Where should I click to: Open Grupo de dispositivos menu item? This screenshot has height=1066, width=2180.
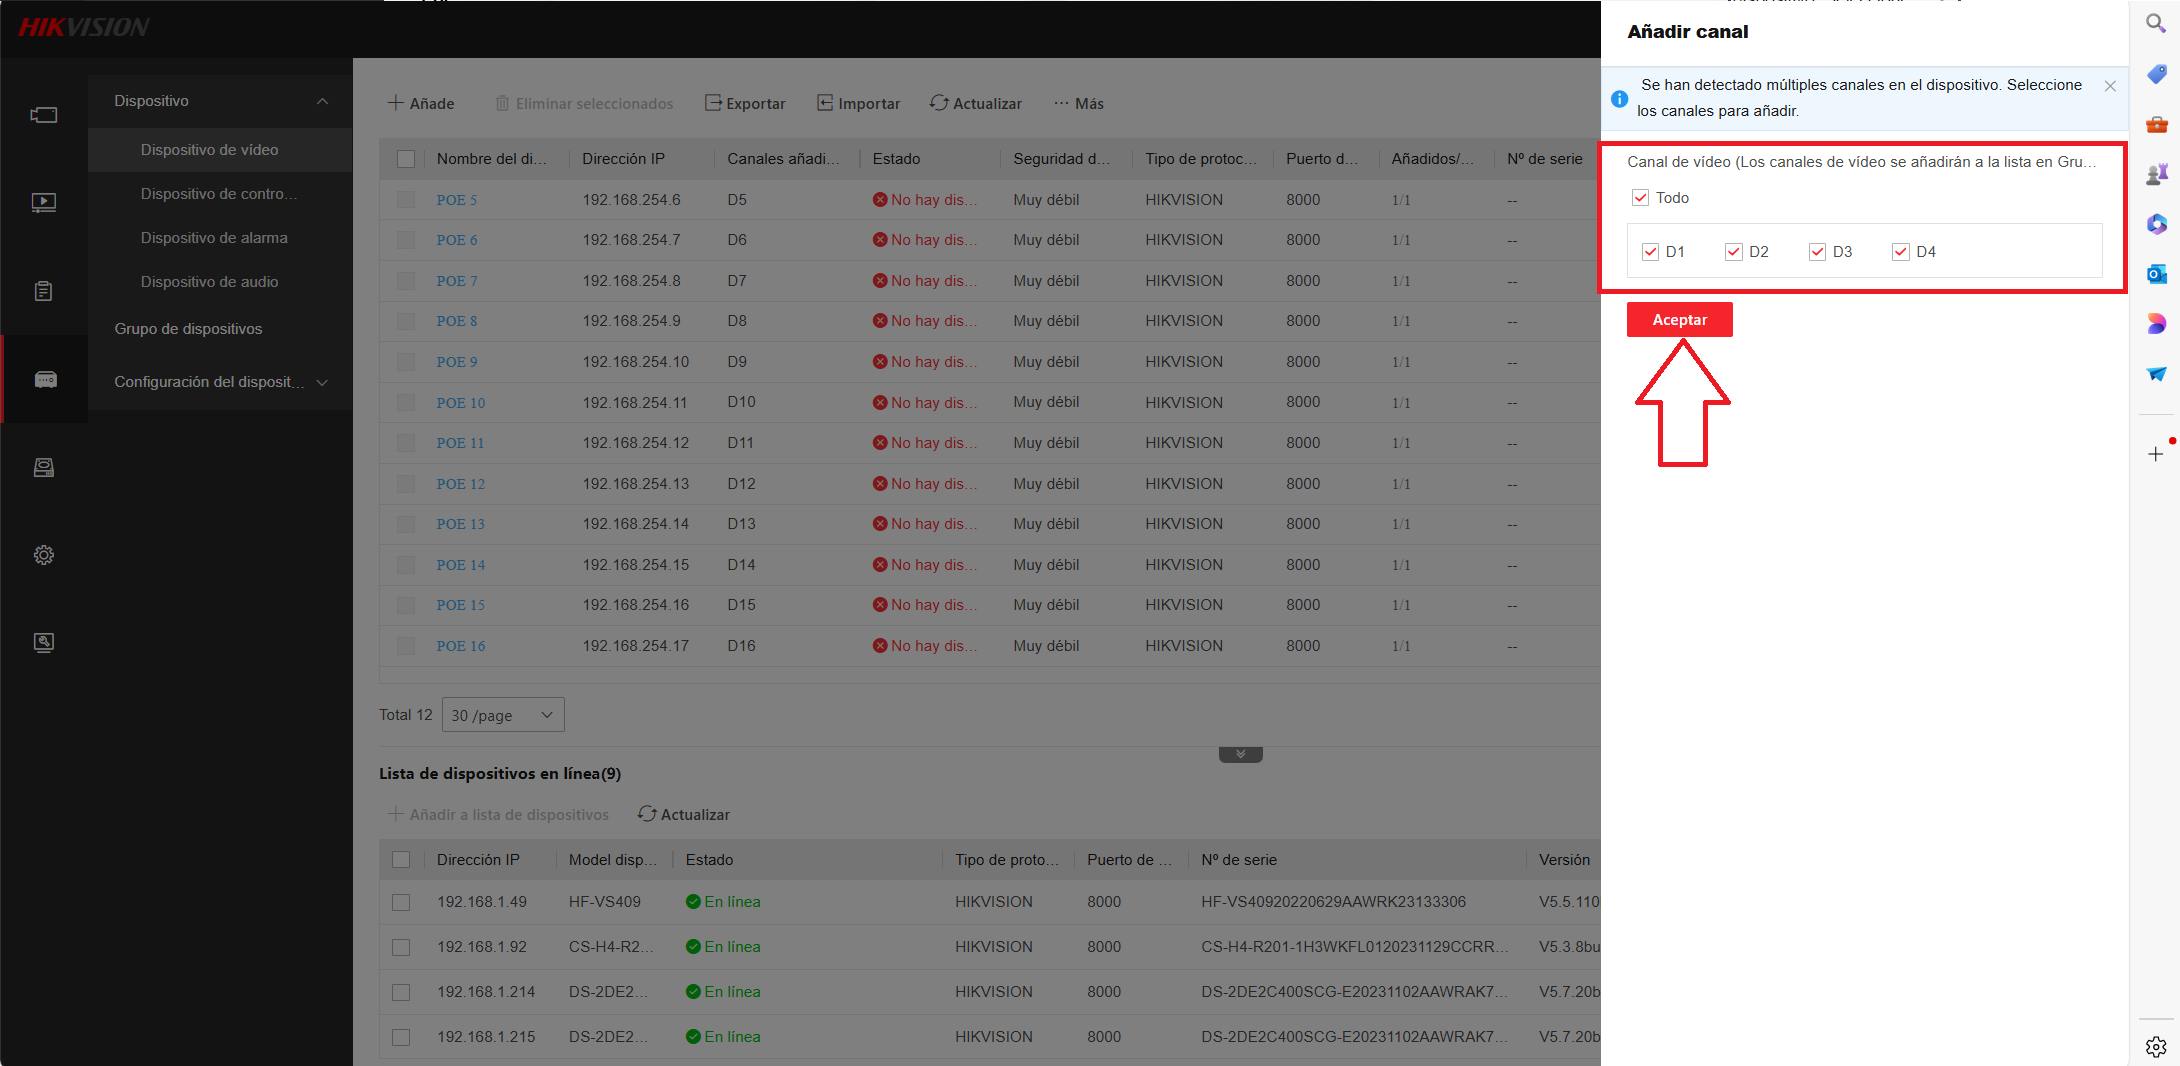coord(188,329)
